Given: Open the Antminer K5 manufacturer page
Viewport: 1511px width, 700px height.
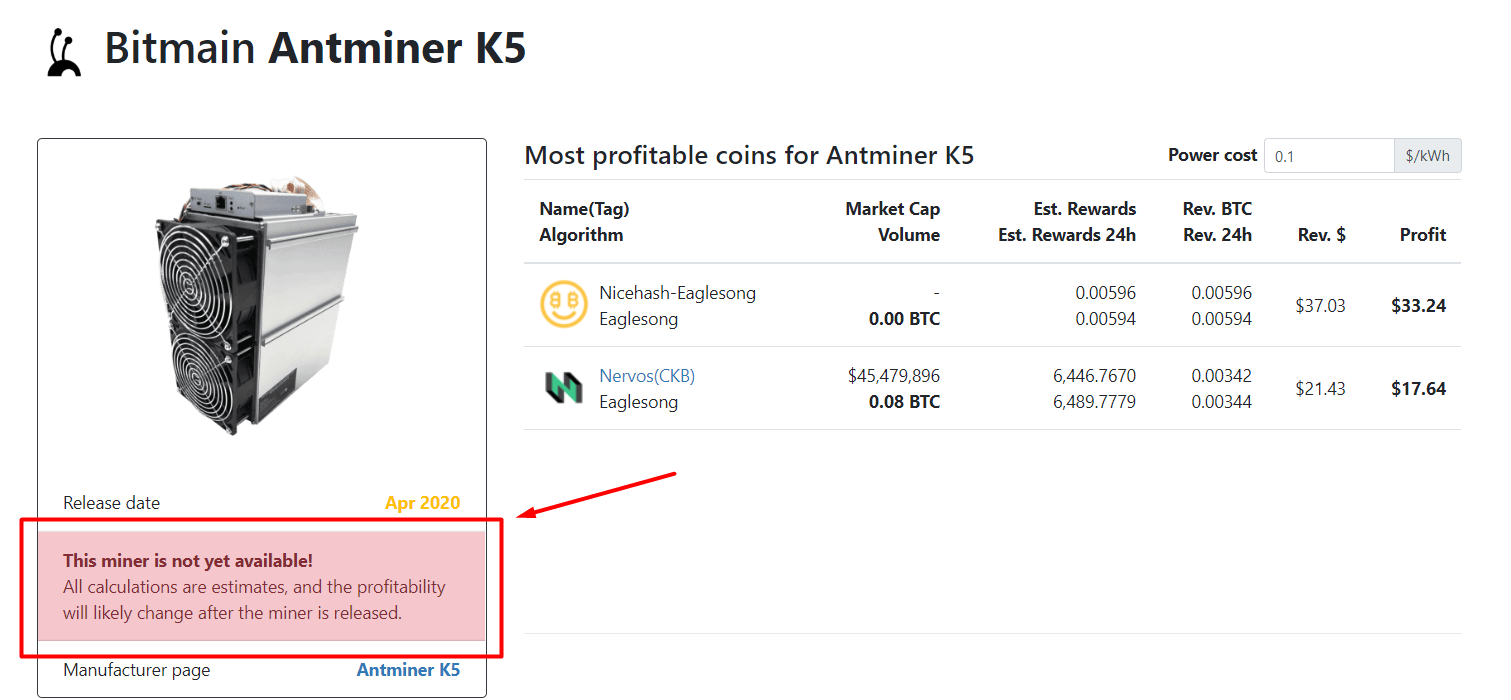Looking at the screenshot, I should click(x=408, y=669).
